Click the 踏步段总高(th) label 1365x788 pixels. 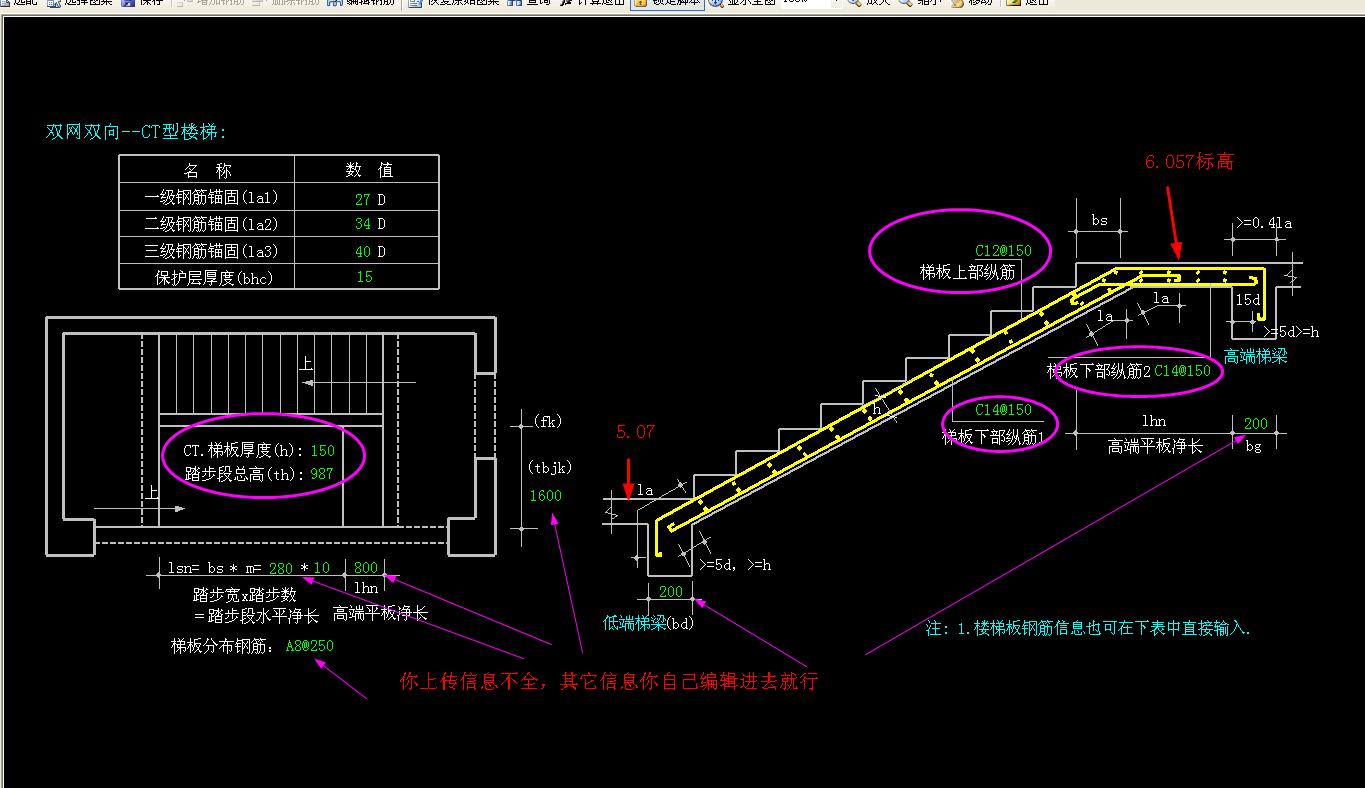click(x=244, y=474)
